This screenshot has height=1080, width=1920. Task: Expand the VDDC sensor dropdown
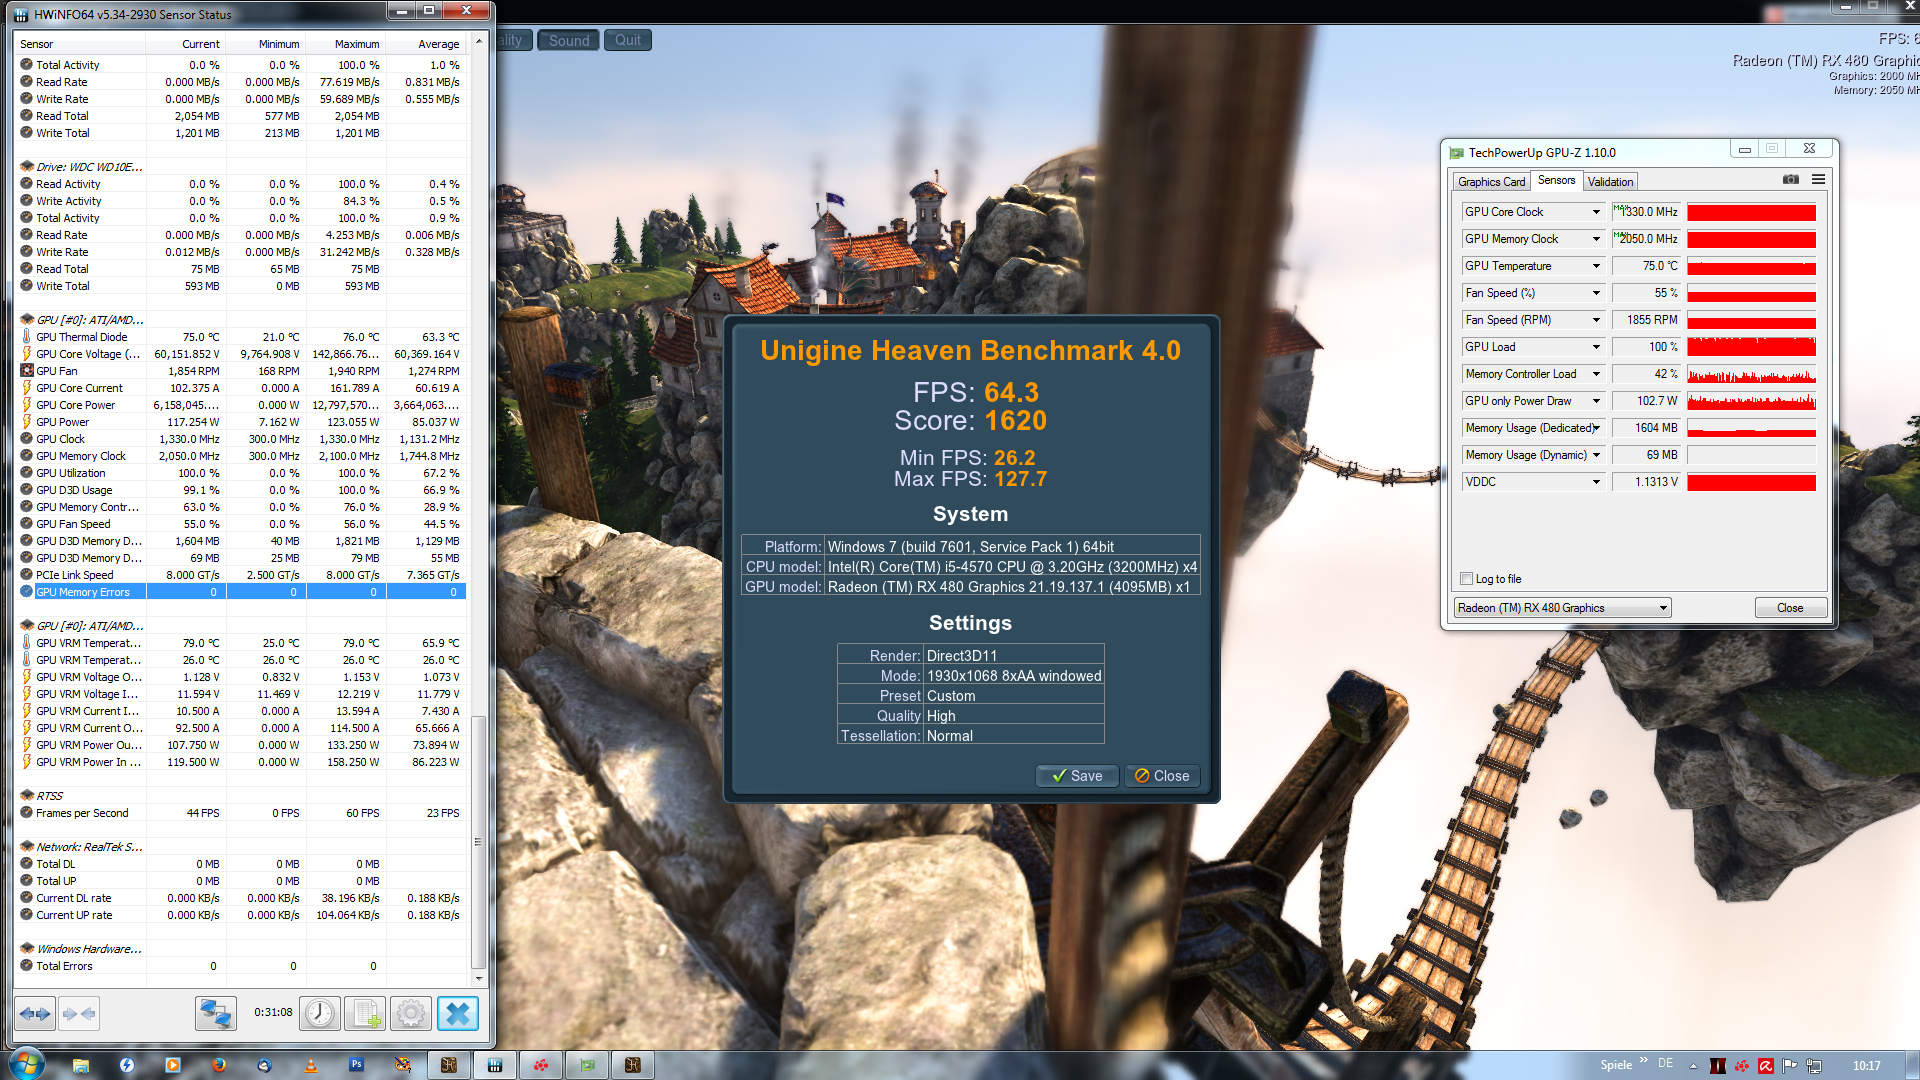point(1596,482)
